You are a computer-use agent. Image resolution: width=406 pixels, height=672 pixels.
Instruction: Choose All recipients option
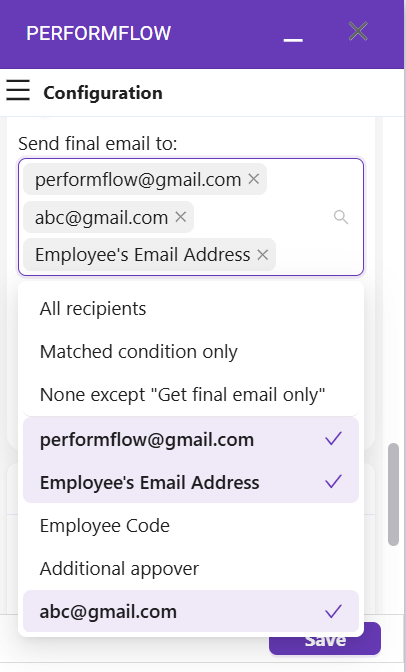click(191, 309)
